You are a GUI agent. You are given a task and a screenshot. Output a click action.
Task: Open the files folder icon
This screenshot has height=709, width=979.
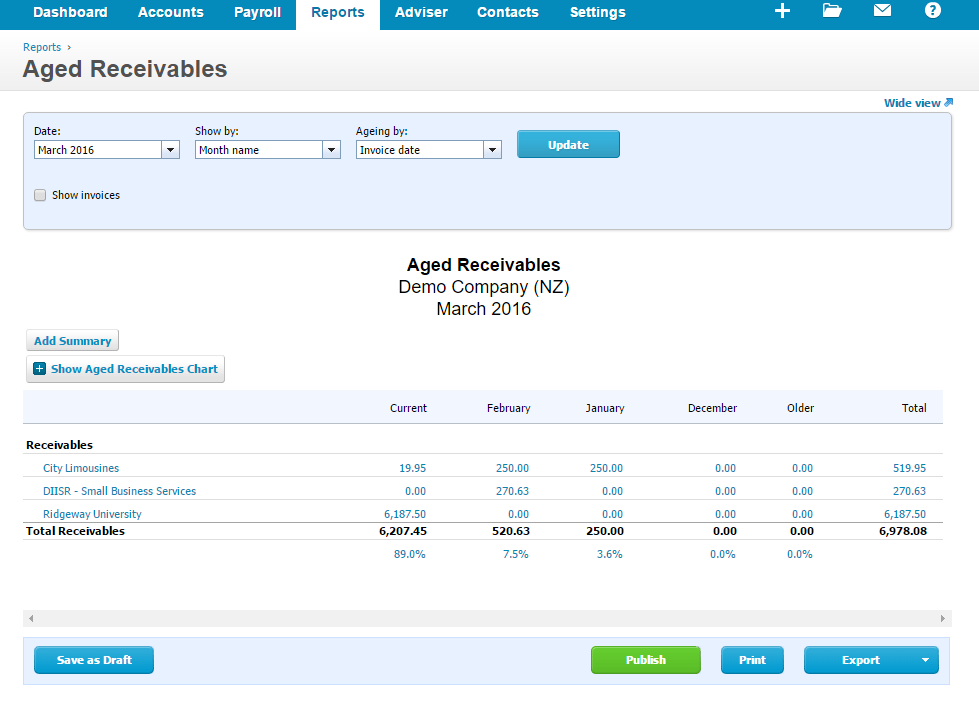click(x=832, y=11)
